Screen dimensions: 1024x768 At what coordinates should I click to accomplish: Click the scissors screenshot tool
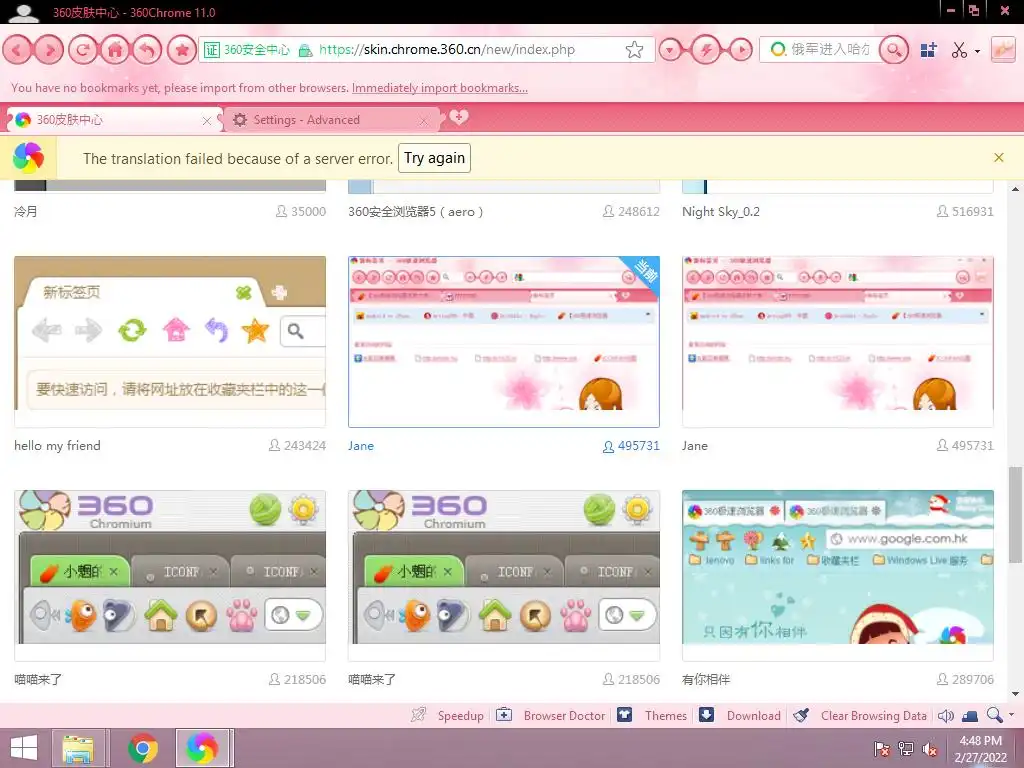959,50
